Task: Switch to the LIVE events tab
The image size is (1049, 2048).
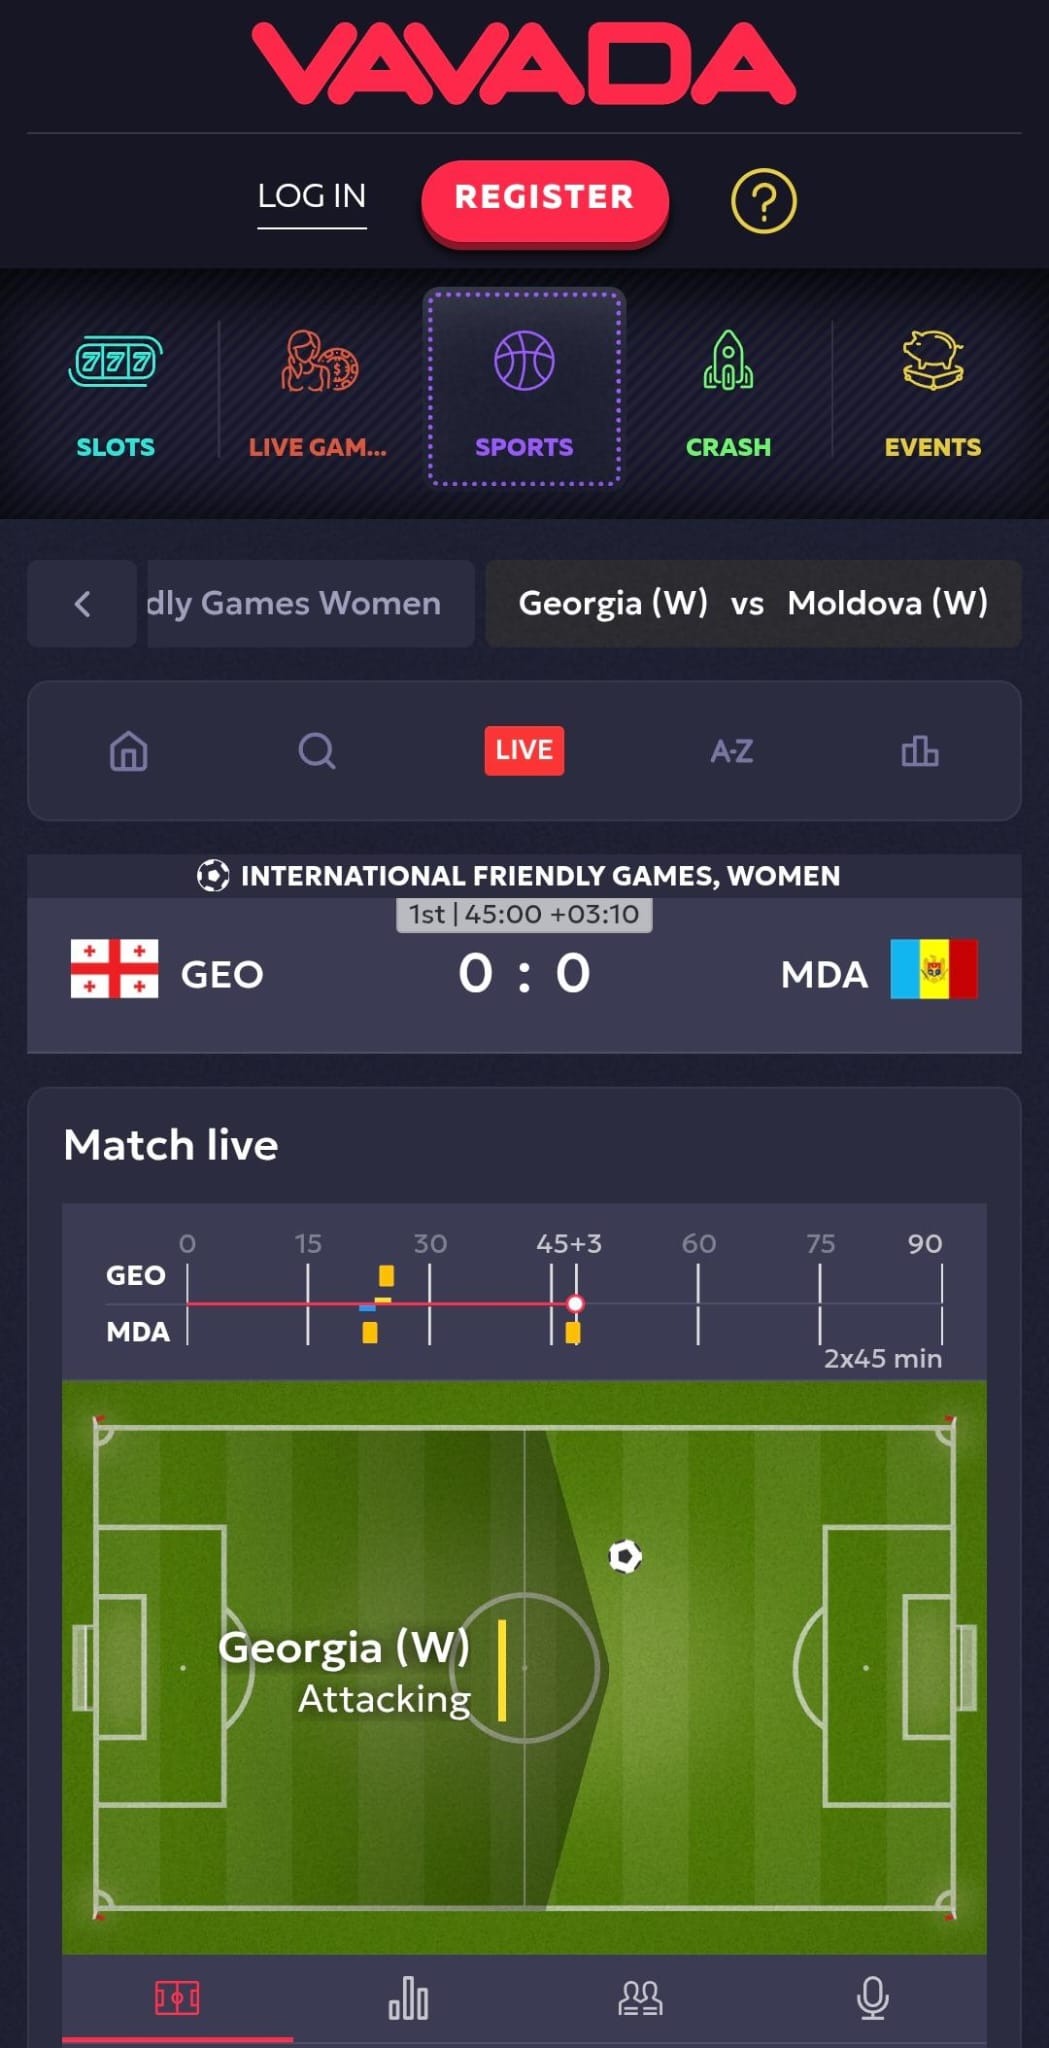Action: point(524,750)
